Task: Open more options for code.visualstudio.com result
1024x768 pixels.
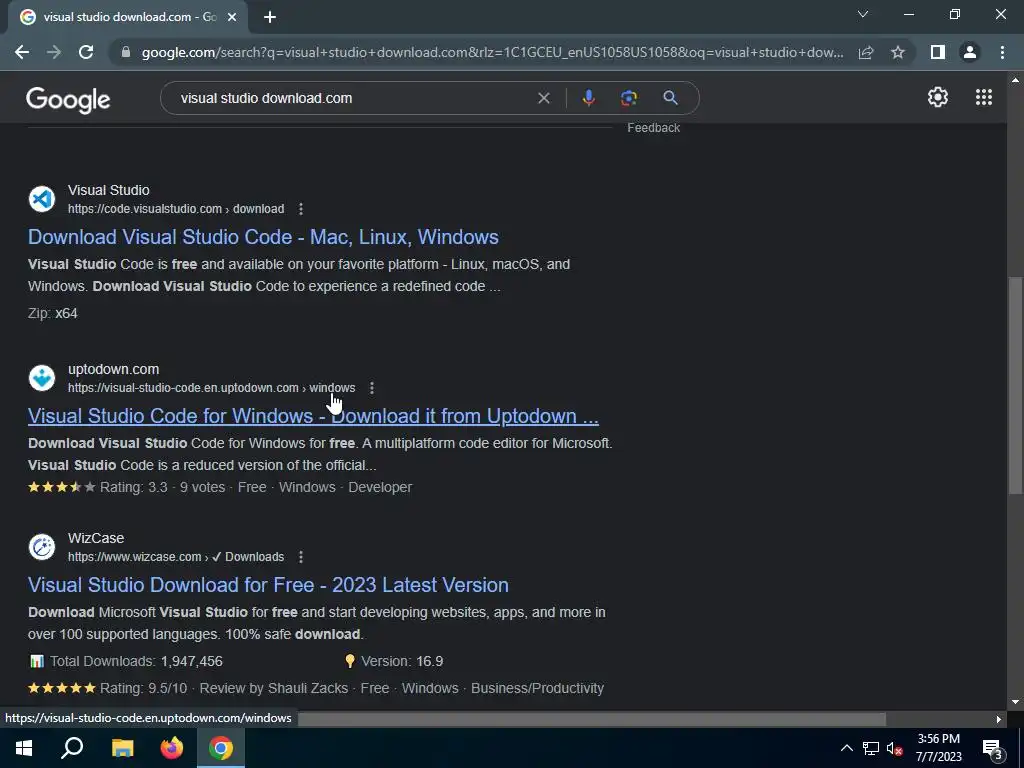Action: coord(300,209)
